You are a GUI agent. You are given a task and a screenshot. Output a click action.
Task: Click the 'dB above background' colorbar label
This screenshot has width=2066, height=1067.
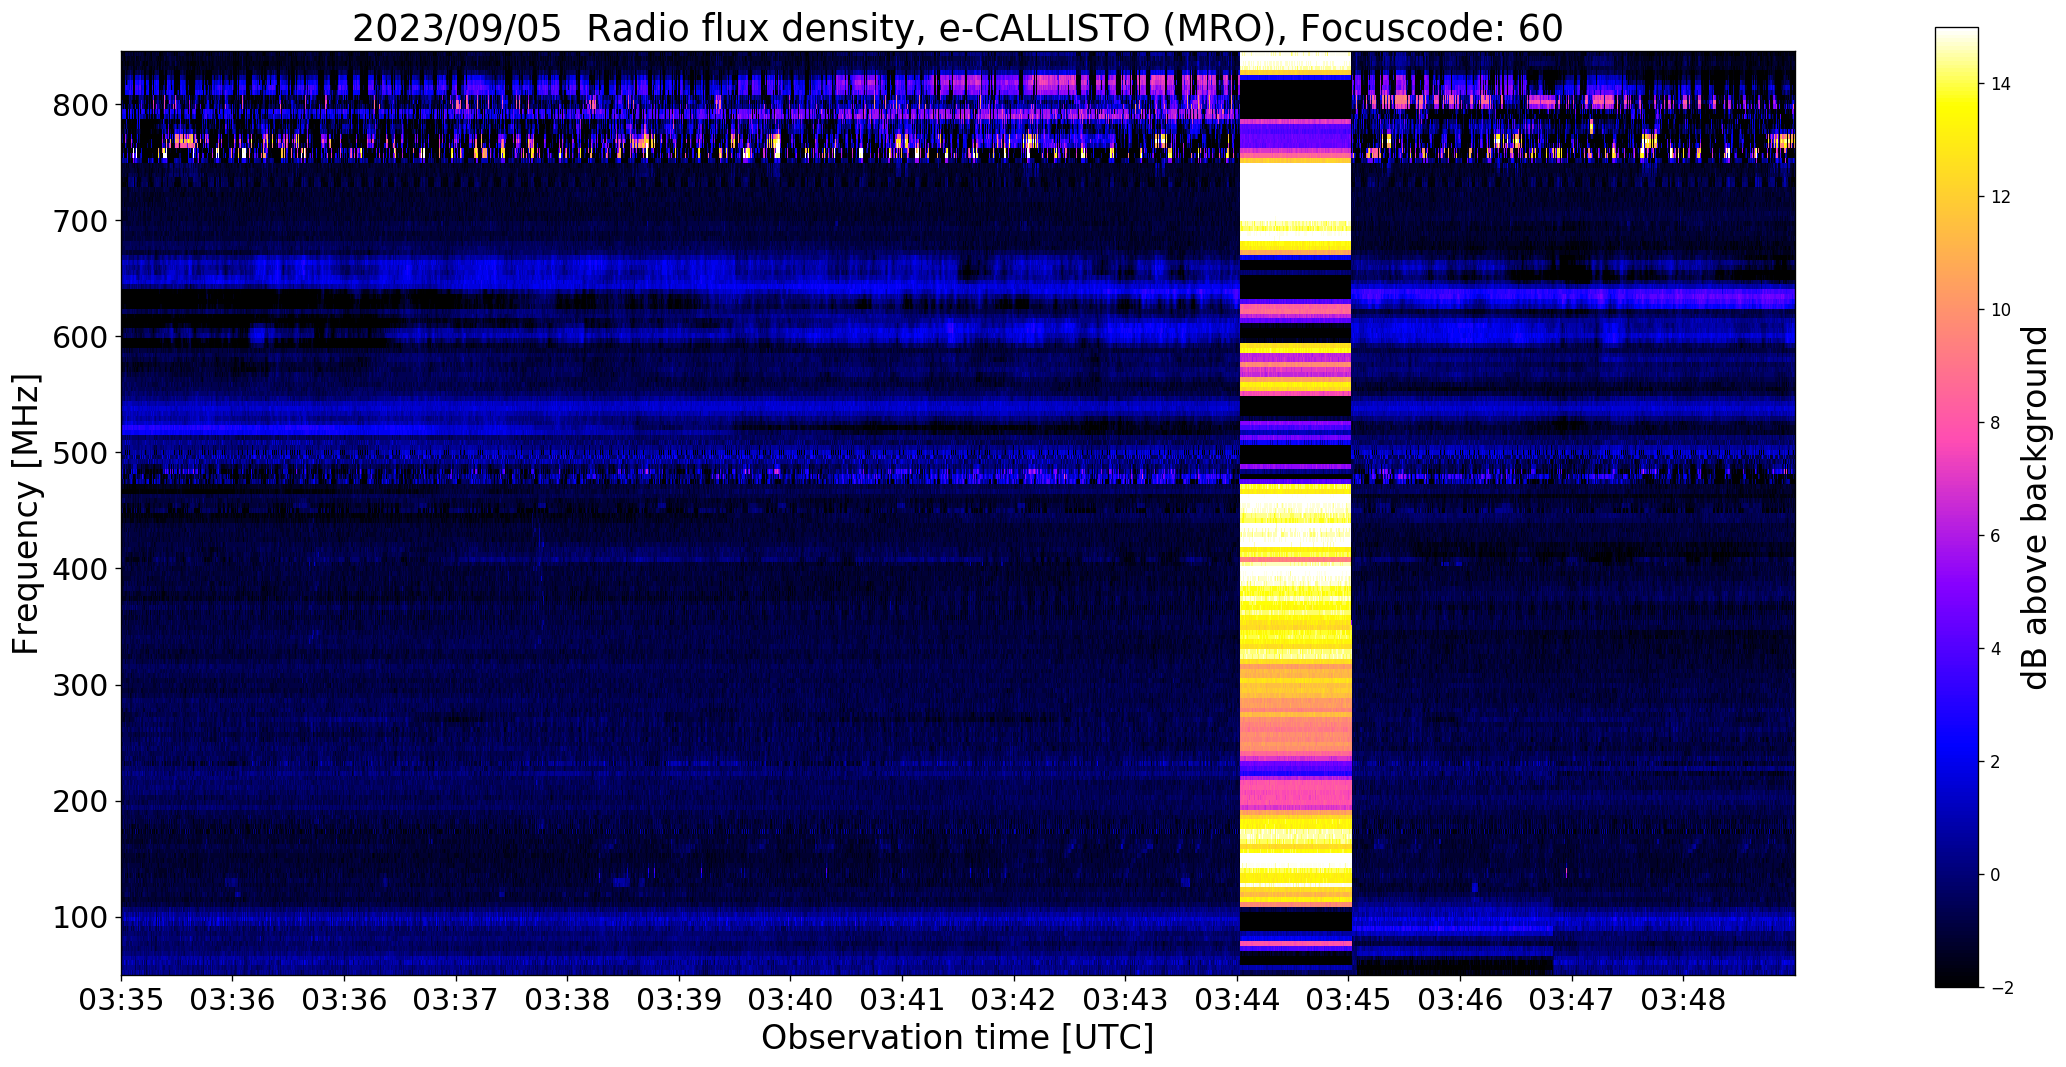(2036, 507)
